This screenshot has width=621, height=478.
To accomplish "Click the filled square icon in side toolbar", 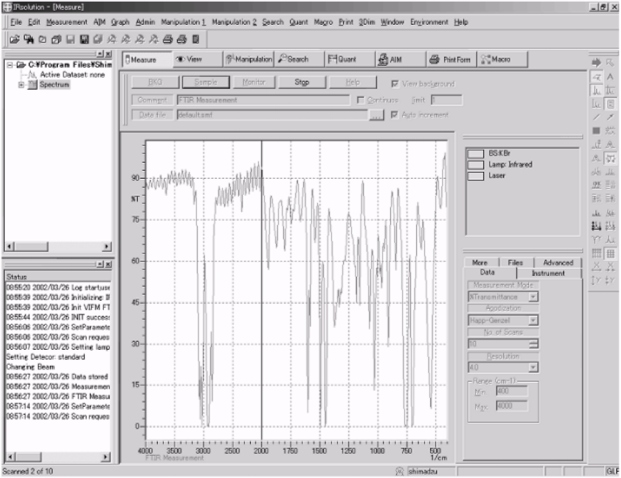I will coord(596,131).
